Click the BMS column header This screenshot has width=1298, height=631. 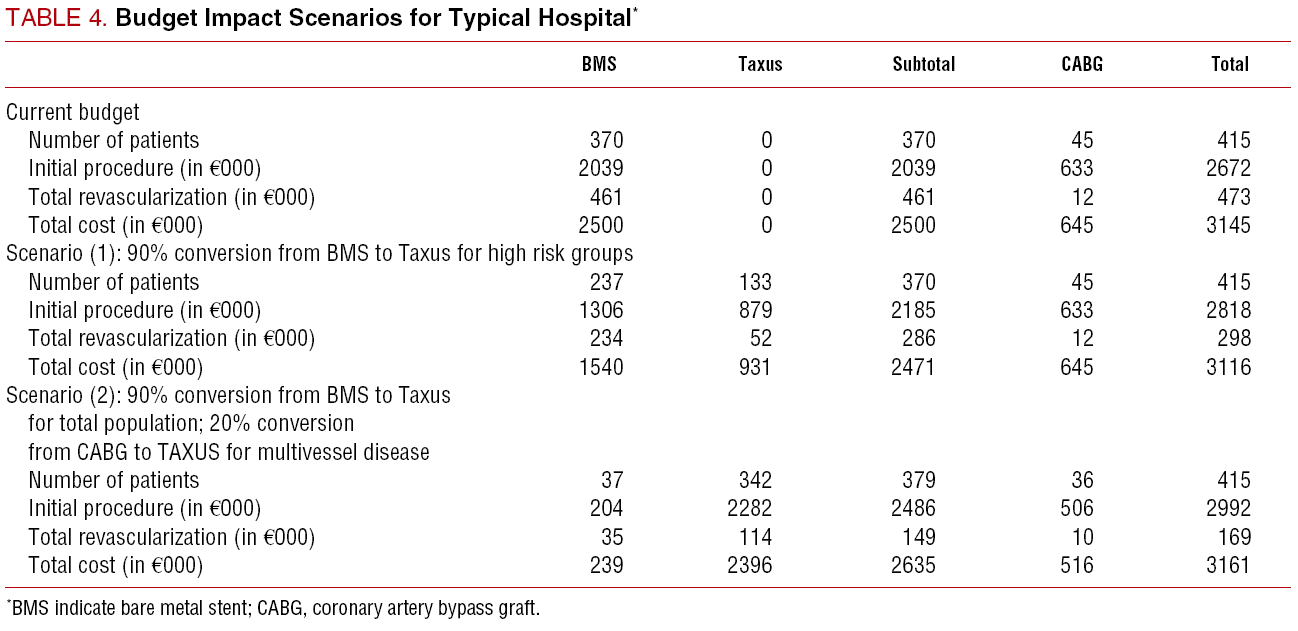pos(599,64)
